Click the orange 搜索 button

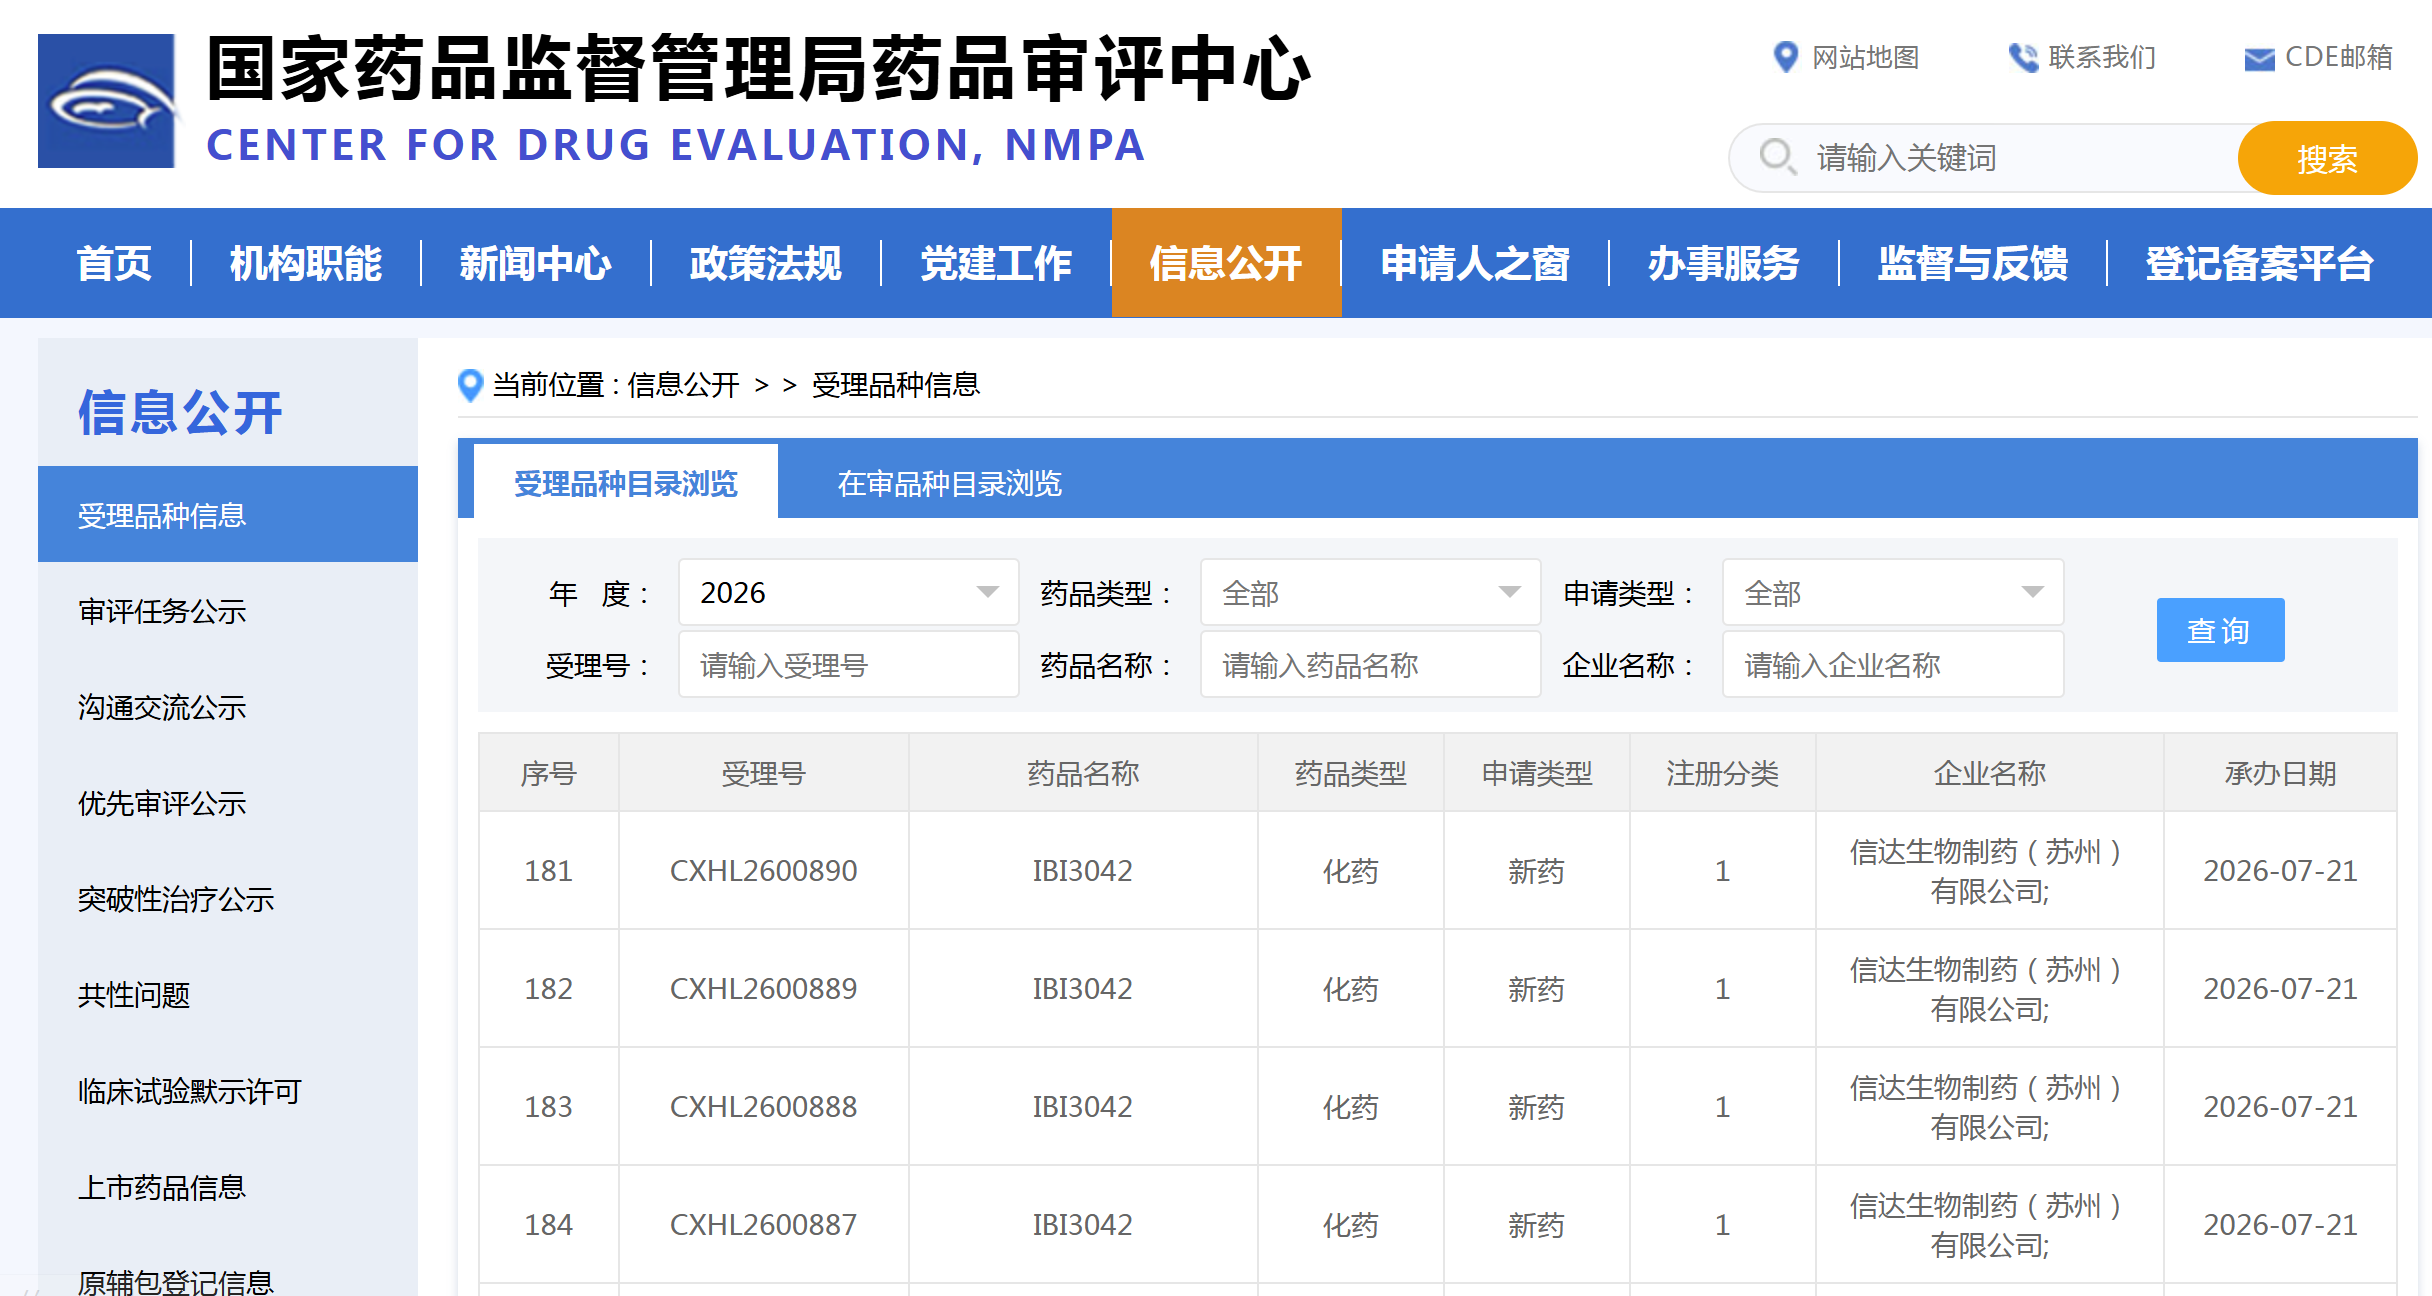(2327, 158)
